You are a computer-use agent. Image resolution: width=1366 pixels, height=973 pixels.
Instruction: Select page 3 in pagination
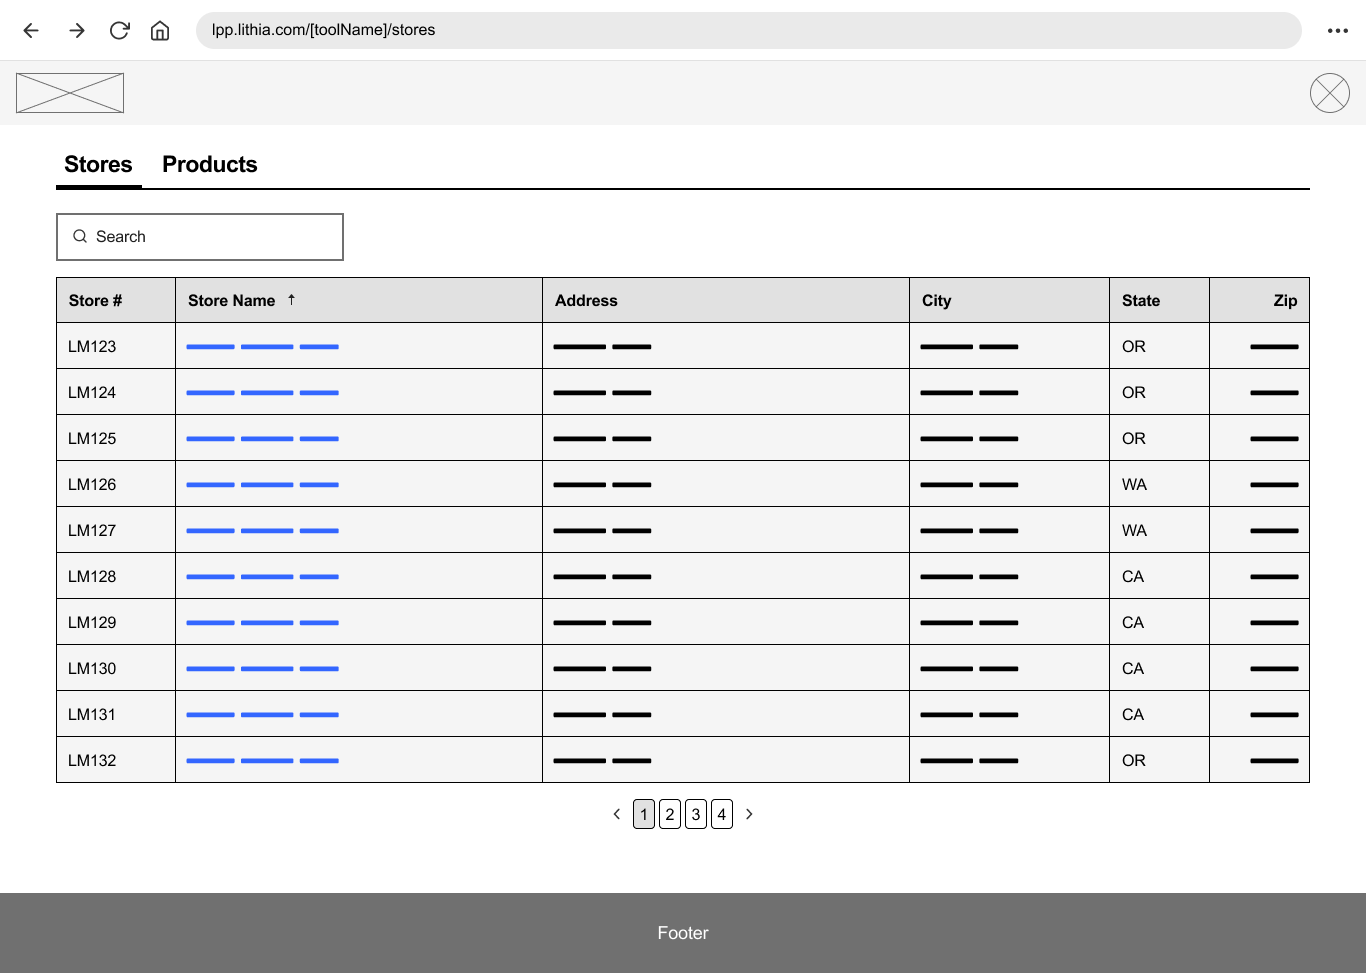(696, 814)
